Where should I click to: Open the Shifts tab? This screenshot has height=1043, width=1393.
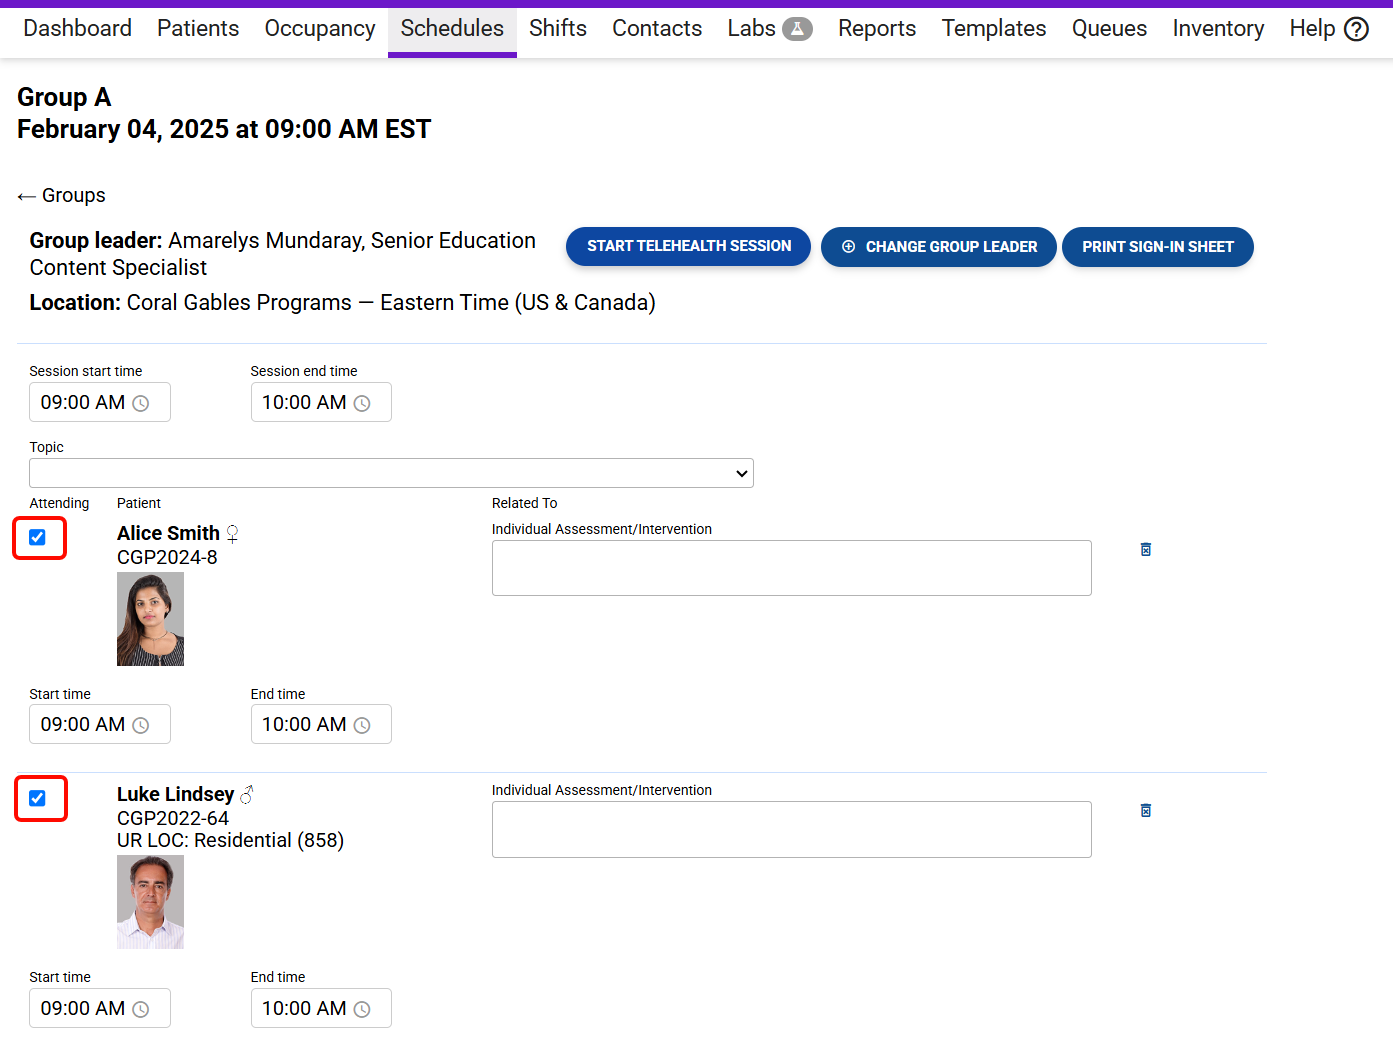pos(557,29)
